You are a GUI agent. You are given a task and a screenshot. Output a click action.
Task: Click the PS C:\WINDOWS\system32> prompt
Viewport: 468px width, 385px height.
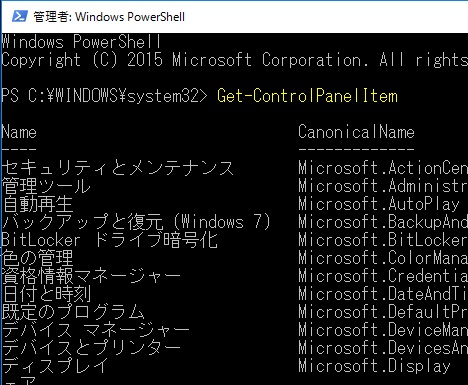104,96
